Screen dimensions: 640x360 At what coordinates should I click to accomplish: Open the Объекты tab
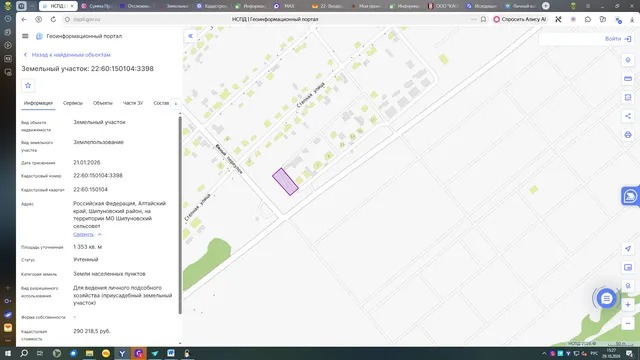click(102, 103)
